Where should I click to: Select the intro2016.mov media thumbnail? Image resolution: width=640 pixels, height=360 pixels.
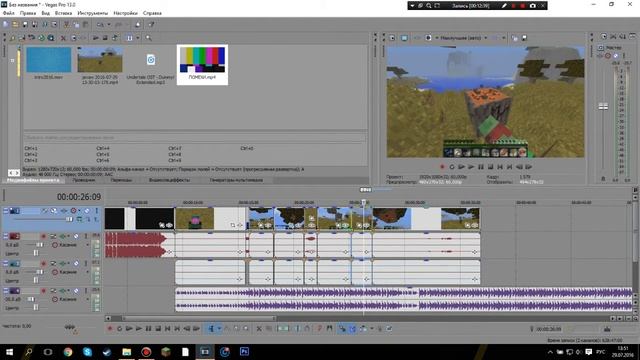(49, 60)
